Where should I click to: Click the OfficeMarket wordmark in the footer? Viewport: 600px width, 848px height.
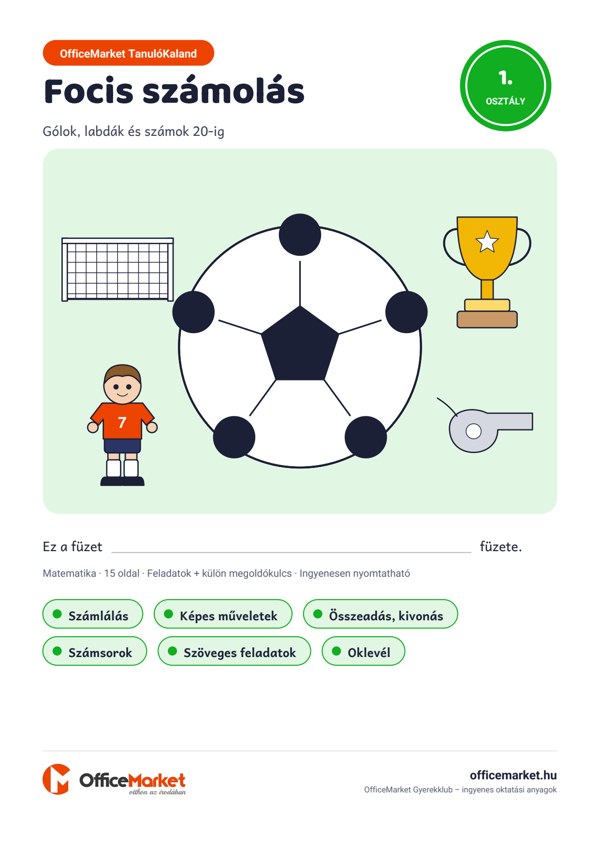click(133, 782)
